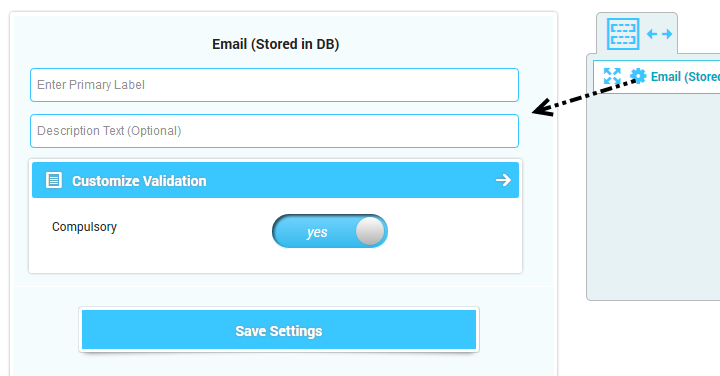Viewport: 720px width, 376px height.
Task: Click the four-arrow expand icon beside Email field
Action: click(x=612, y=76)
